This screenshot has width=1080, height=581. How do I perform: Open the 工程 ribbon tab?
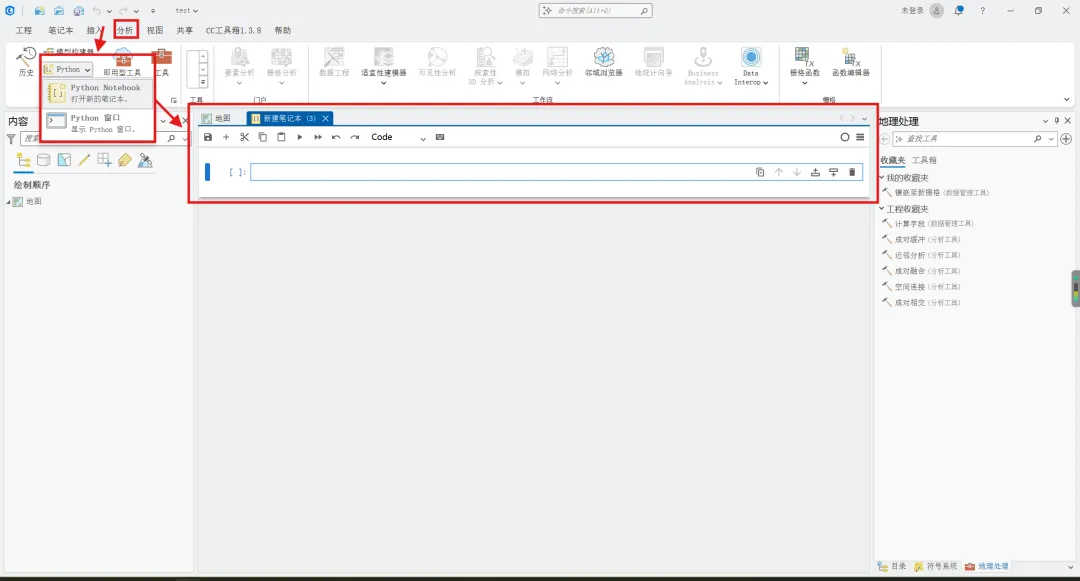tap(24, 30)
